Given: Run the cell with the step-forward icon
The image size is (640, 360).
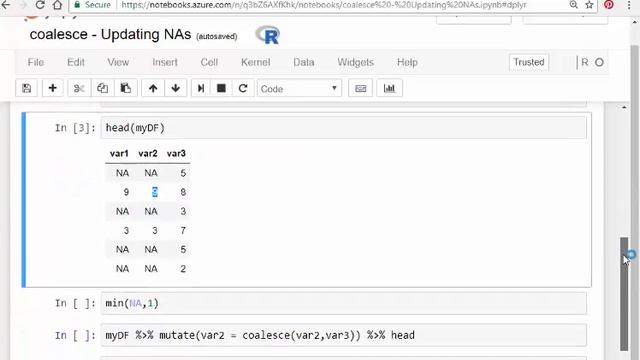Looking at the screenshot, I should pyautogui.click(x=201, y=88).
